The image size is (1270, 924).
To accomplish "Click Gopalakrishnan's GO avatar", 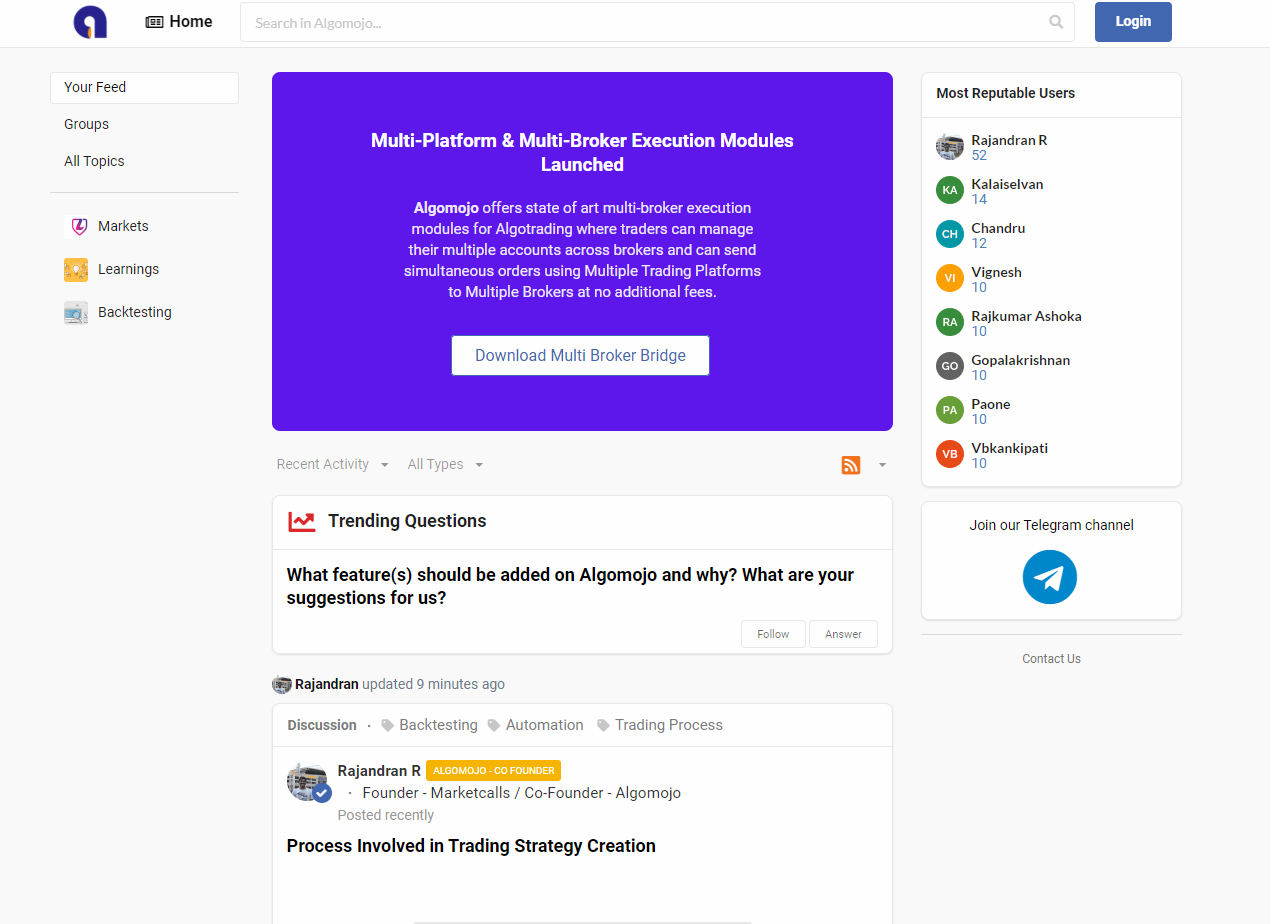I will pyautogui.click(x=950, y=366).
